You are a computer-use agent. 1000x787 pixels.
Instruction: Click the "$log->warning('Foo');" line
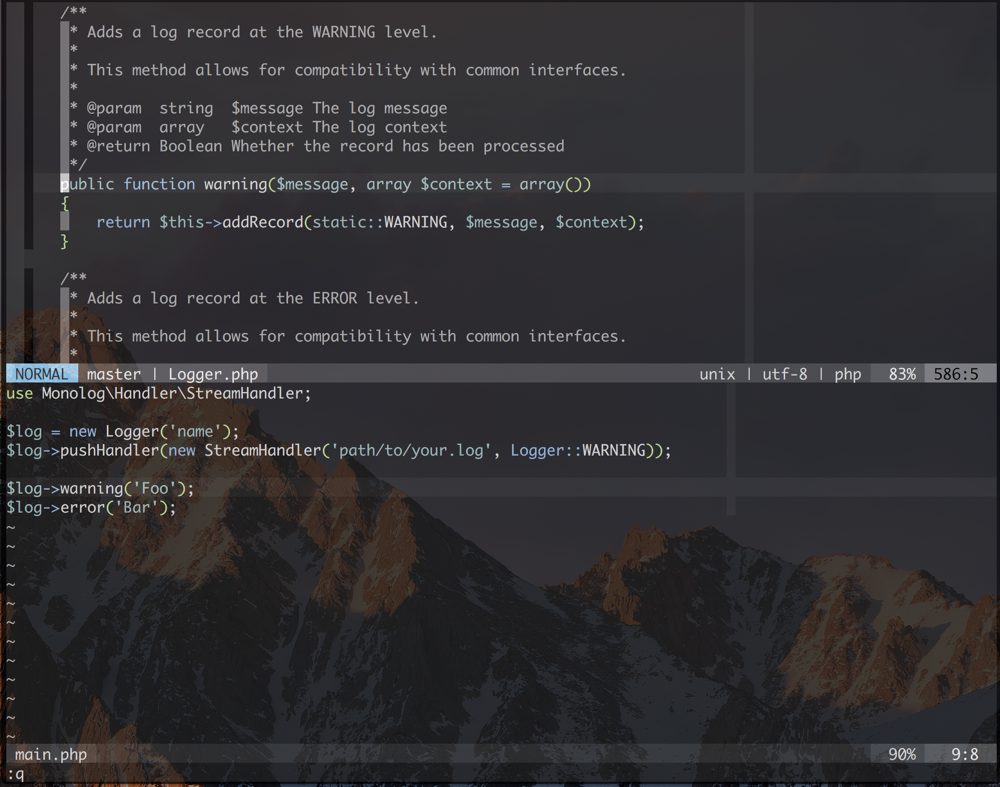click(x=100, y=489)
